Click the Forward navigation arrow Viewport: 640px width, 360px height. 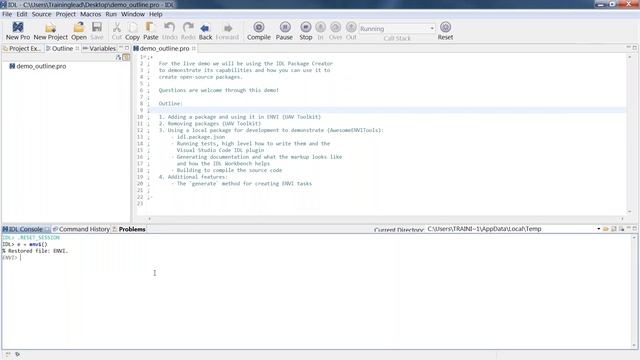click(228, 28)
